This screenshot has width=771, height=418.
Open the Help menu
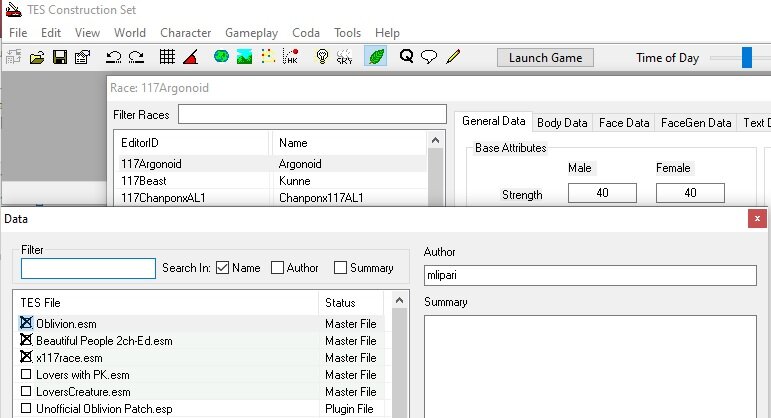click(x=387, y=33)
